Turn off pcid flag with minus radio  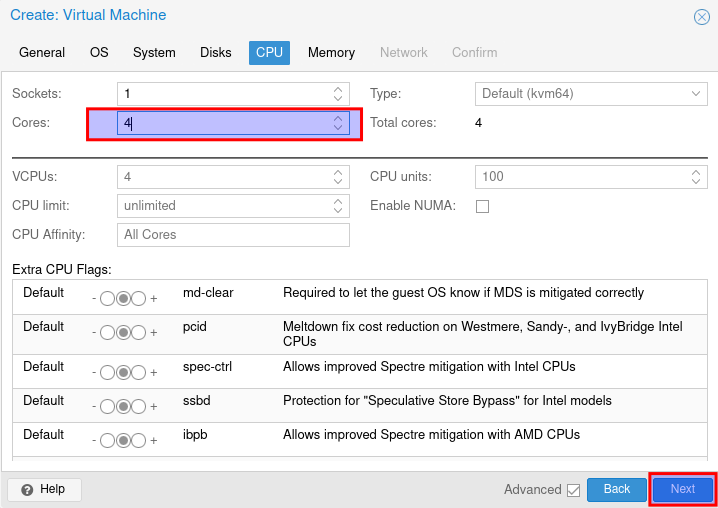[x=107, y=333]
